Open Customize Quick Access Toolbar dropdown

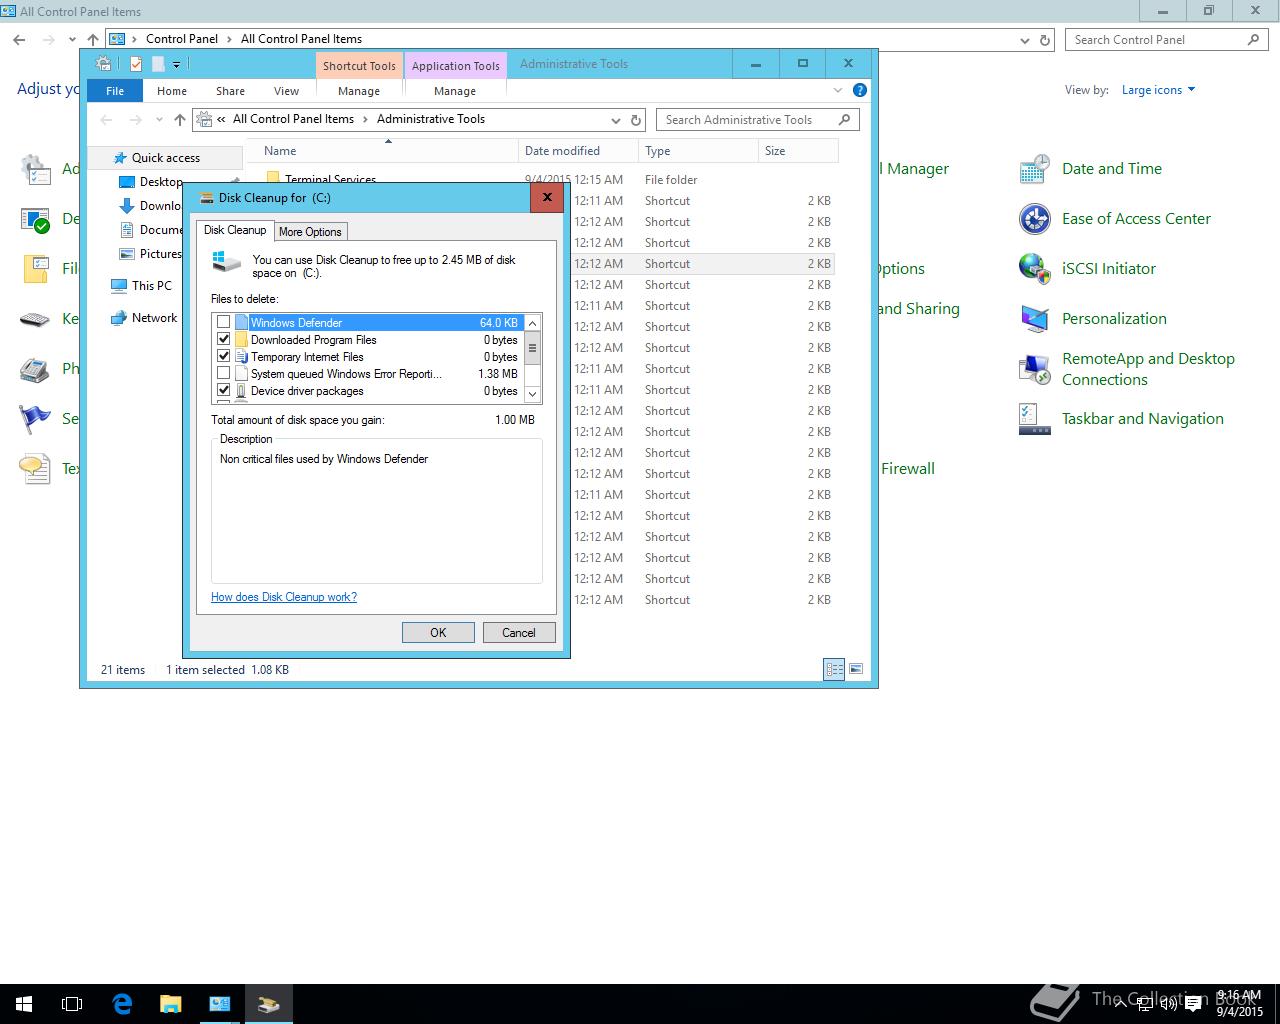[176, 64]
